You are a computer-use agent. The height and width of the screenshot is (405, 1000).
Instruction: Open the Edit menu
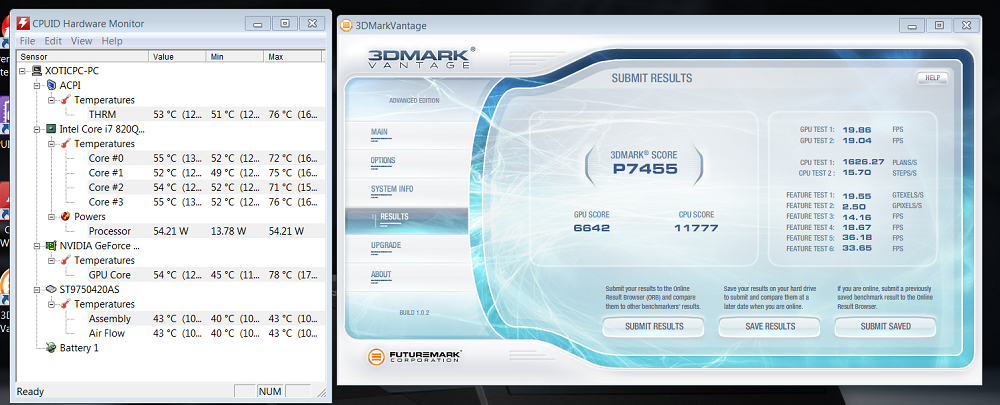tap(53, 41)
